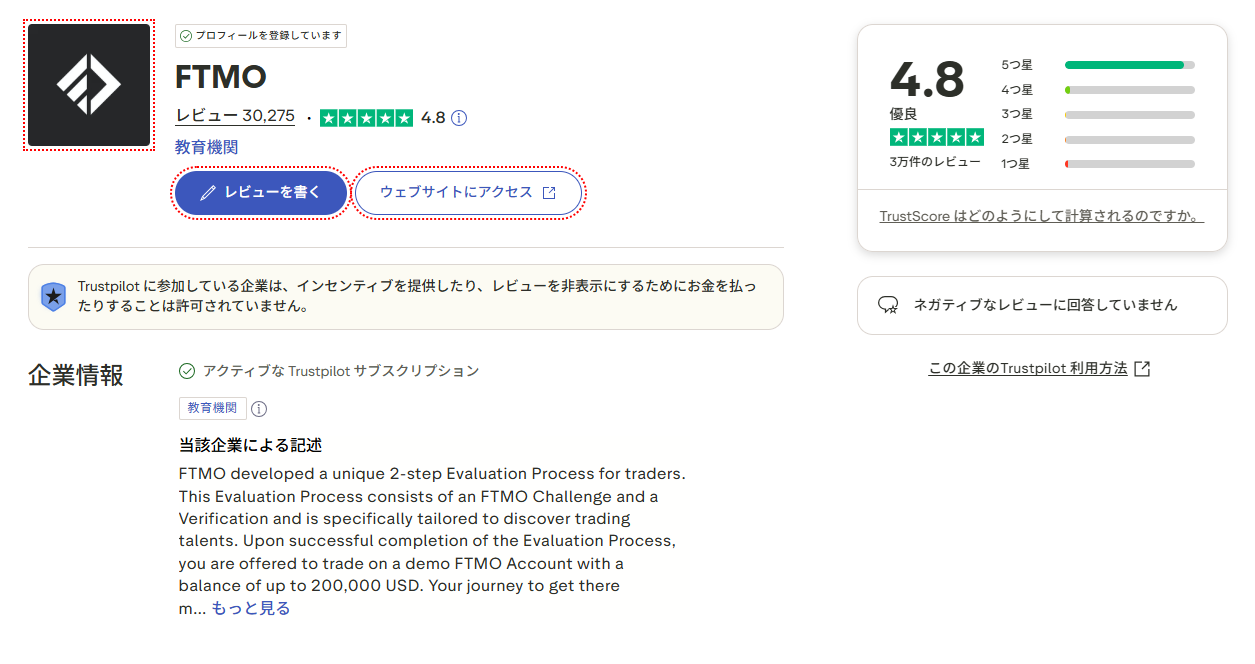The width and height of the screenshot is (1255, 664).
Task: Click the external link icon beside Trustpilot 利用方法
Action: [x=1142, y=369]
